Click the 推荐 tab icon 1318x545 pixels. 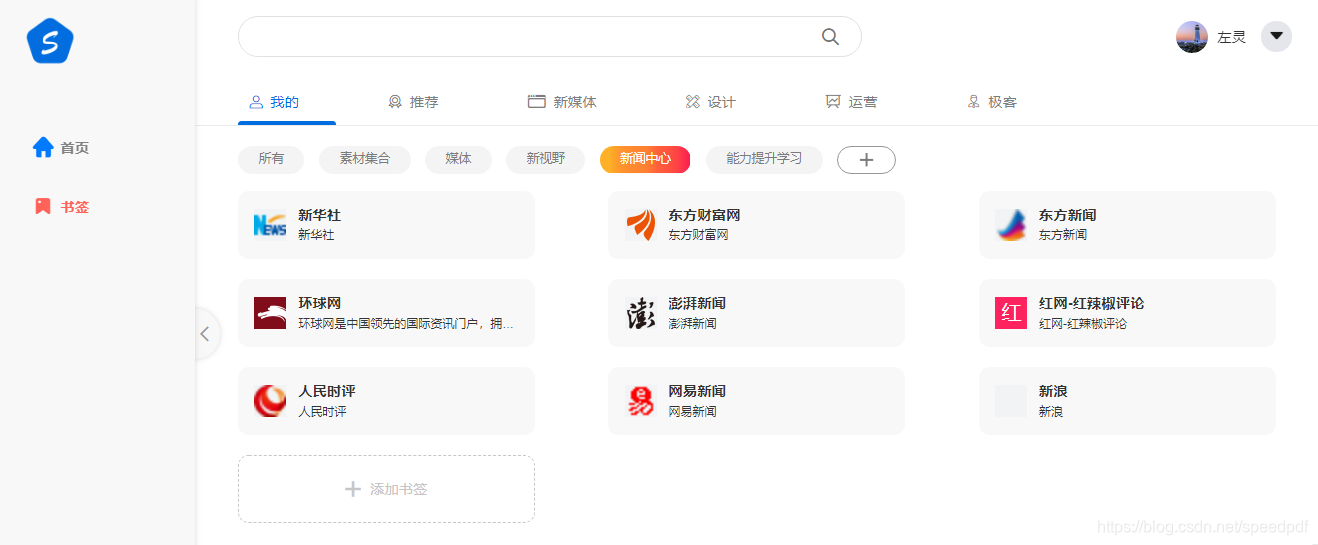(x=395, y=102)
